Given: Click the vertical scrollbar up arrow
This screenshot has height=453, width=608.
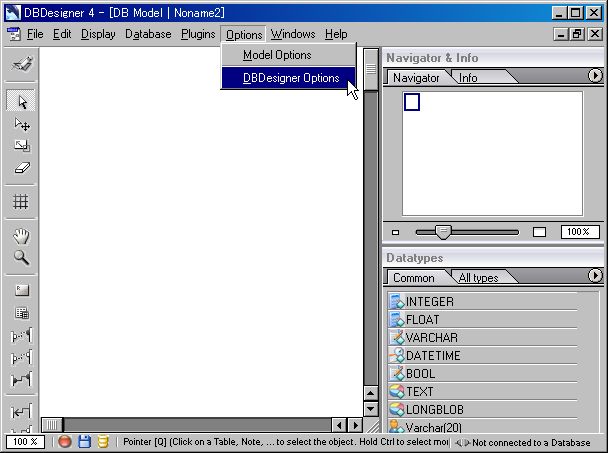Looking at the screenshot, I should tap(371, 393).
